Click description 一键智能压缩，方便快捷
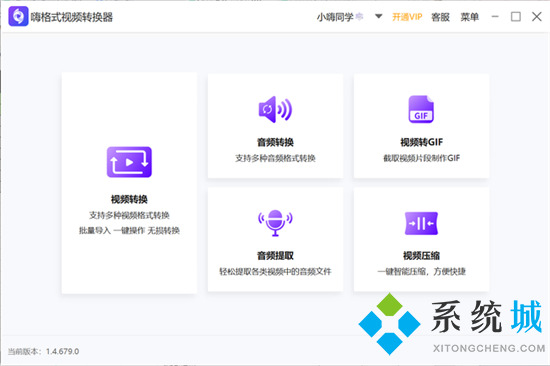The image size is (550, 366). pos(421,271)
